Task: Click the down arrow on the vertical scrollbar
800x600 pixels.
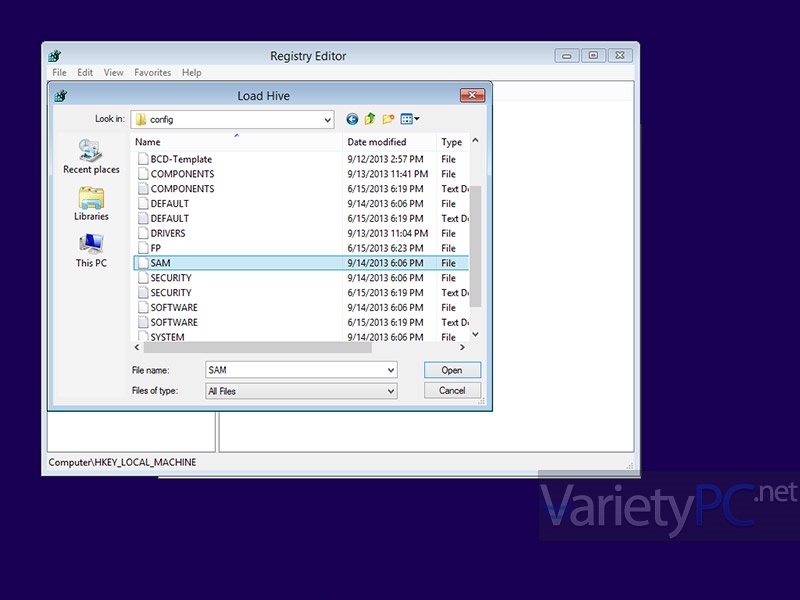Action: click(475, 336)
